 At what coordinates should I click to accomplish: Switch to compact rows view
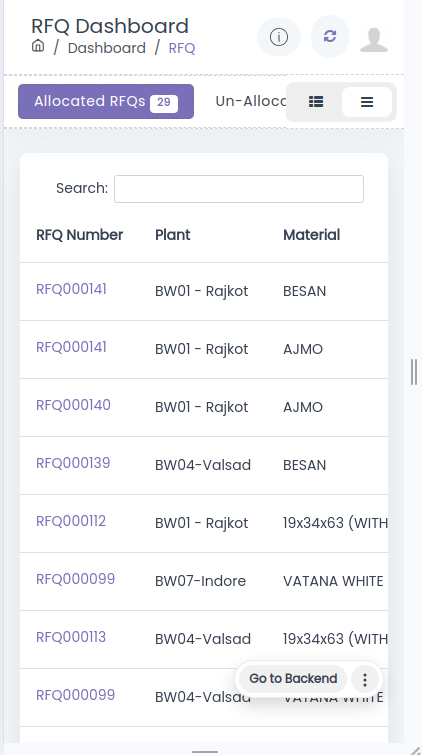click(367, 102)
